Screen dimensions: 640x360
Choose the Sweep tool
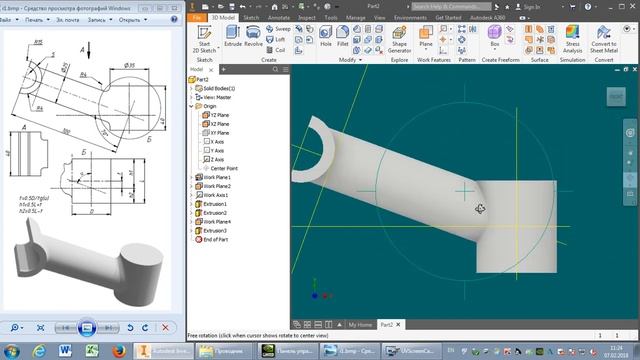(278, 29)
